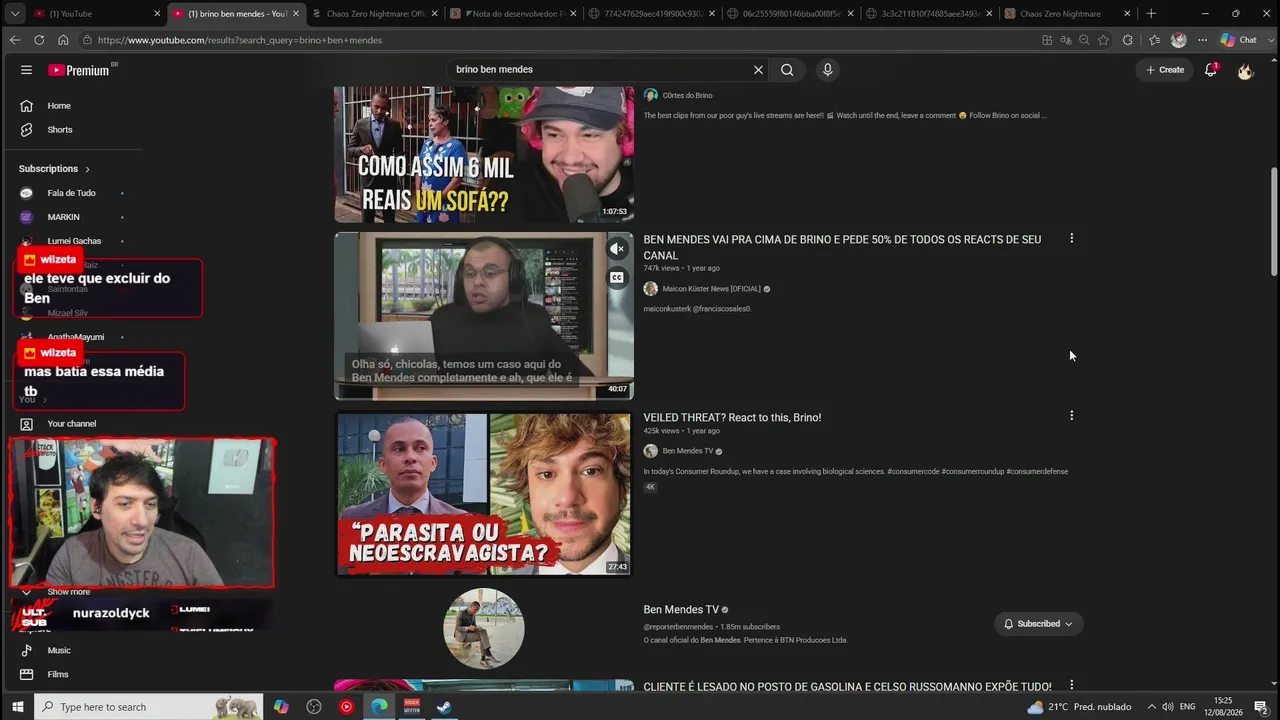
Task: Open 'VEILED THREAT? React to this, Brino!' video
Action: coord(732,418)
